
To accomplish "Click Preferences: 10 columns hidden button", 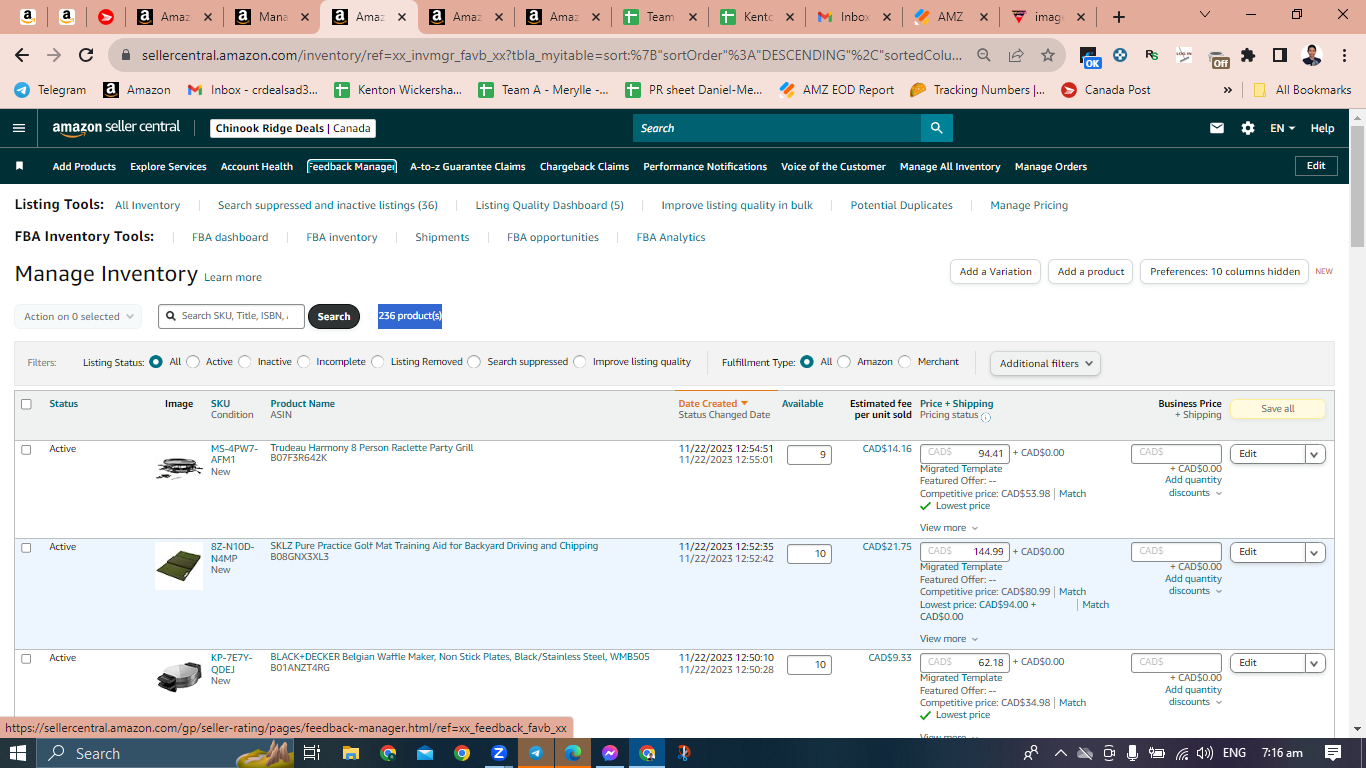I will [x=1224, y=271].
